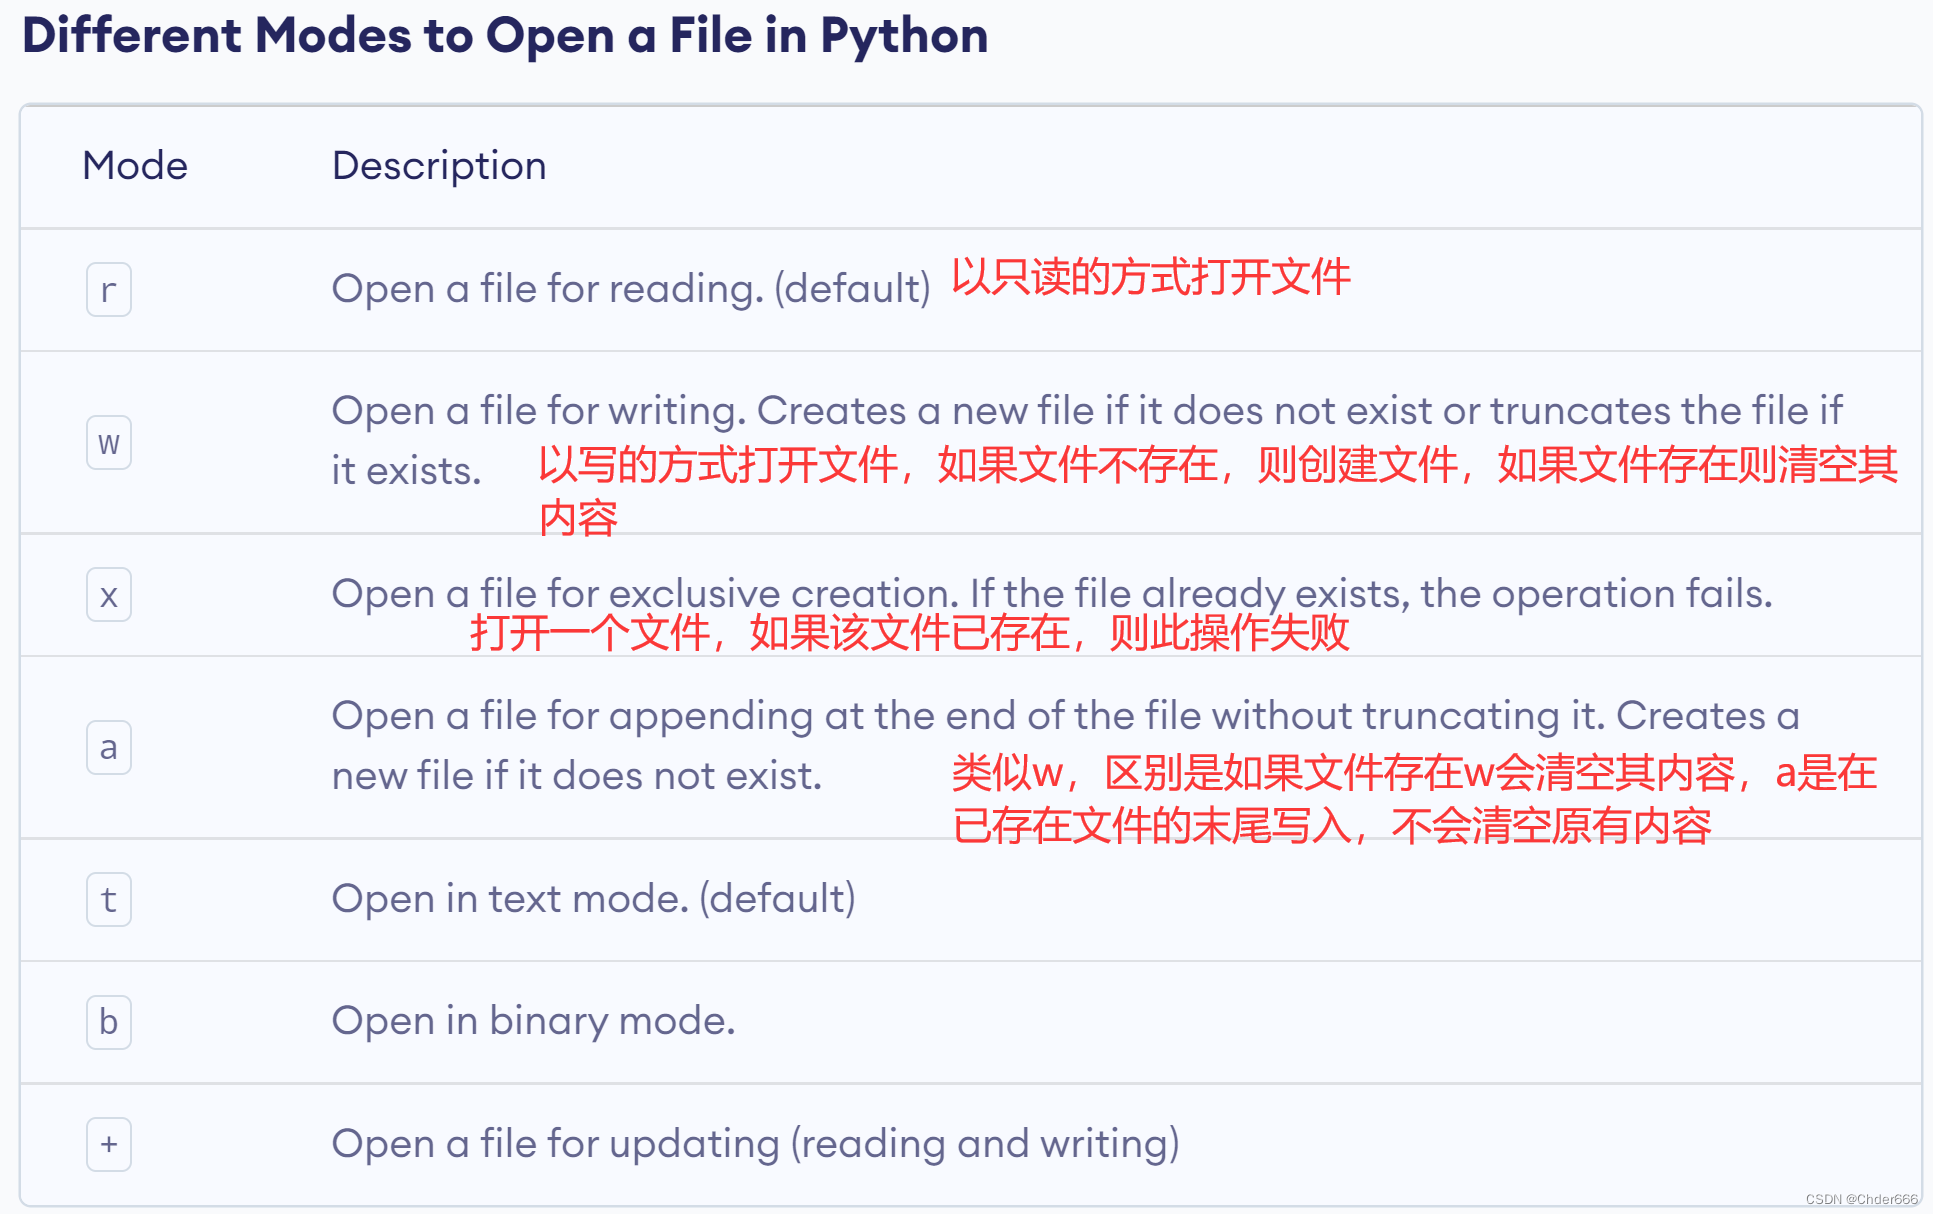Click 'Open a file for reading' description
The width and height of the screenshot is (1933, 1214).
pos(630,289)
